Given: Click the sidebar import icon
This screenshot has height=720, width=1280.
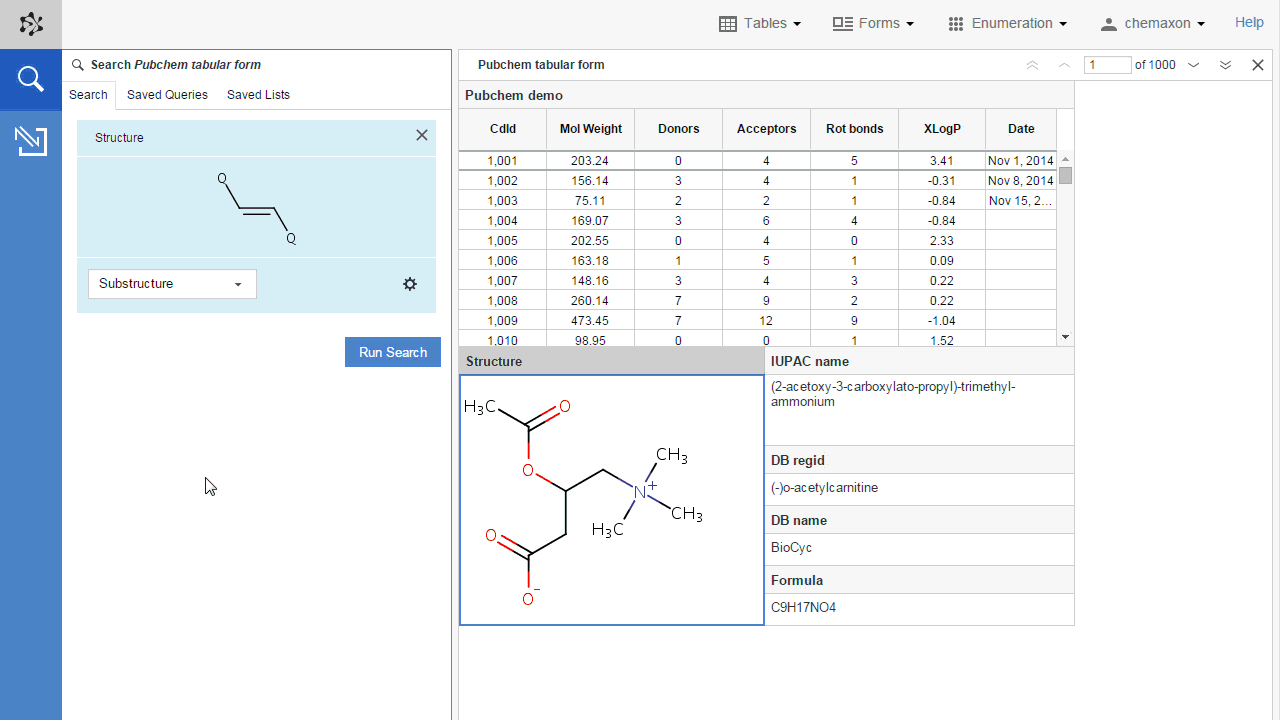Looking at the screenshot, I should [x=31, y=141].
